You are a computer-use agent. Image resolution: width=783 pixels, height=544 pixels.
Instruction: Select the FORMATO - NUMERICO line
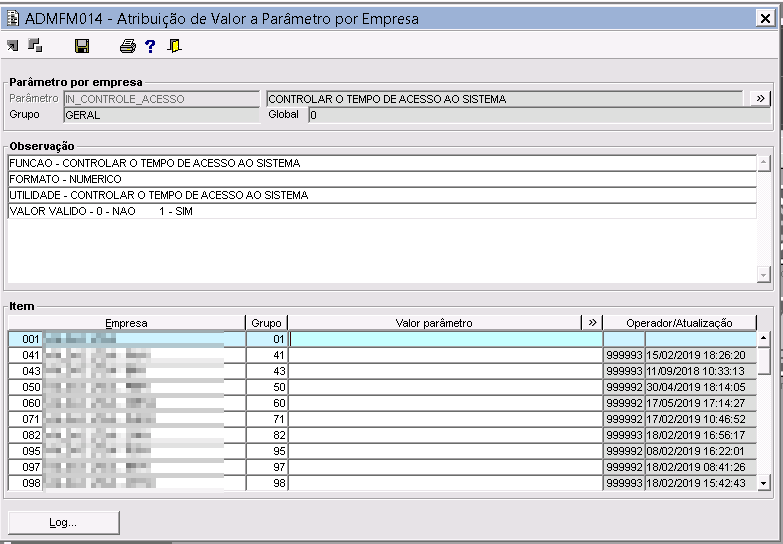tap(382, 179)
